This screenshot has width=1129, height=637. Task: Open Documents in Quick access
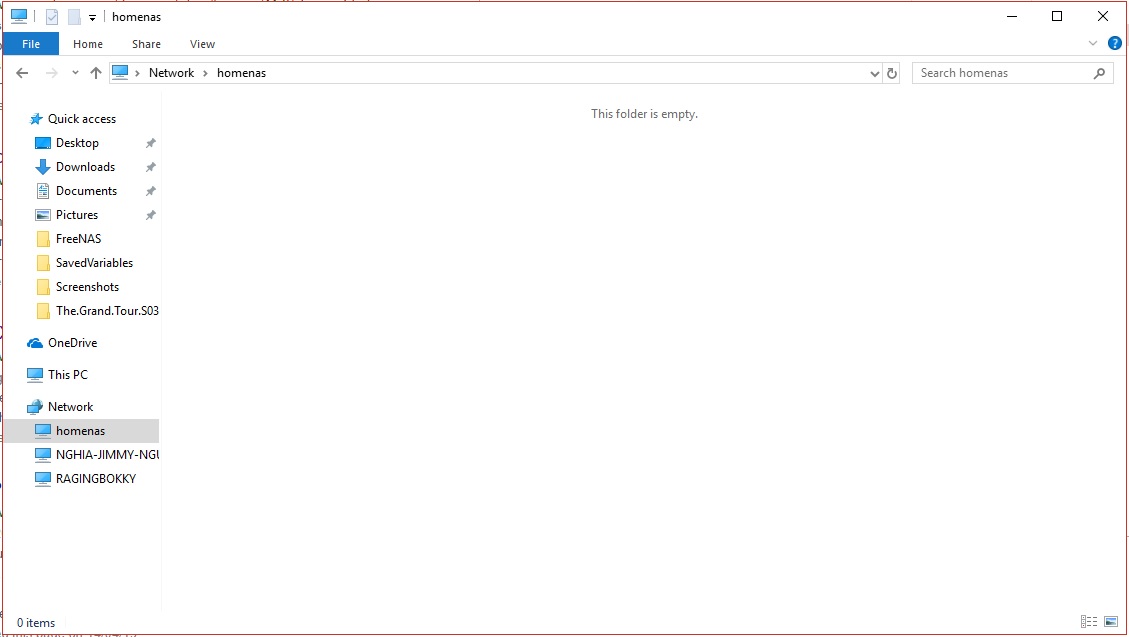[x=86, y=191]
